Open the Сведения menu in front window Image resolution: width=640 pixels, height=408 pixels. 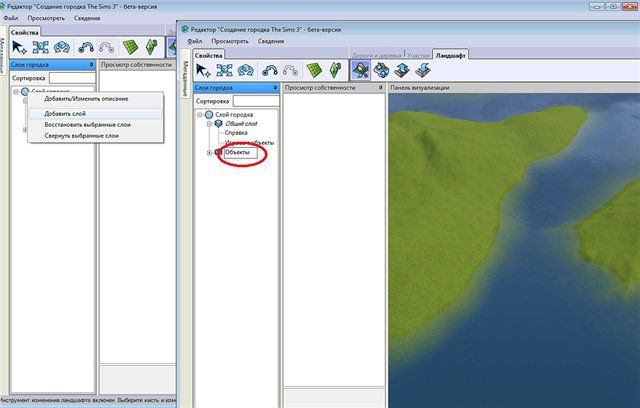click(271, 41)
